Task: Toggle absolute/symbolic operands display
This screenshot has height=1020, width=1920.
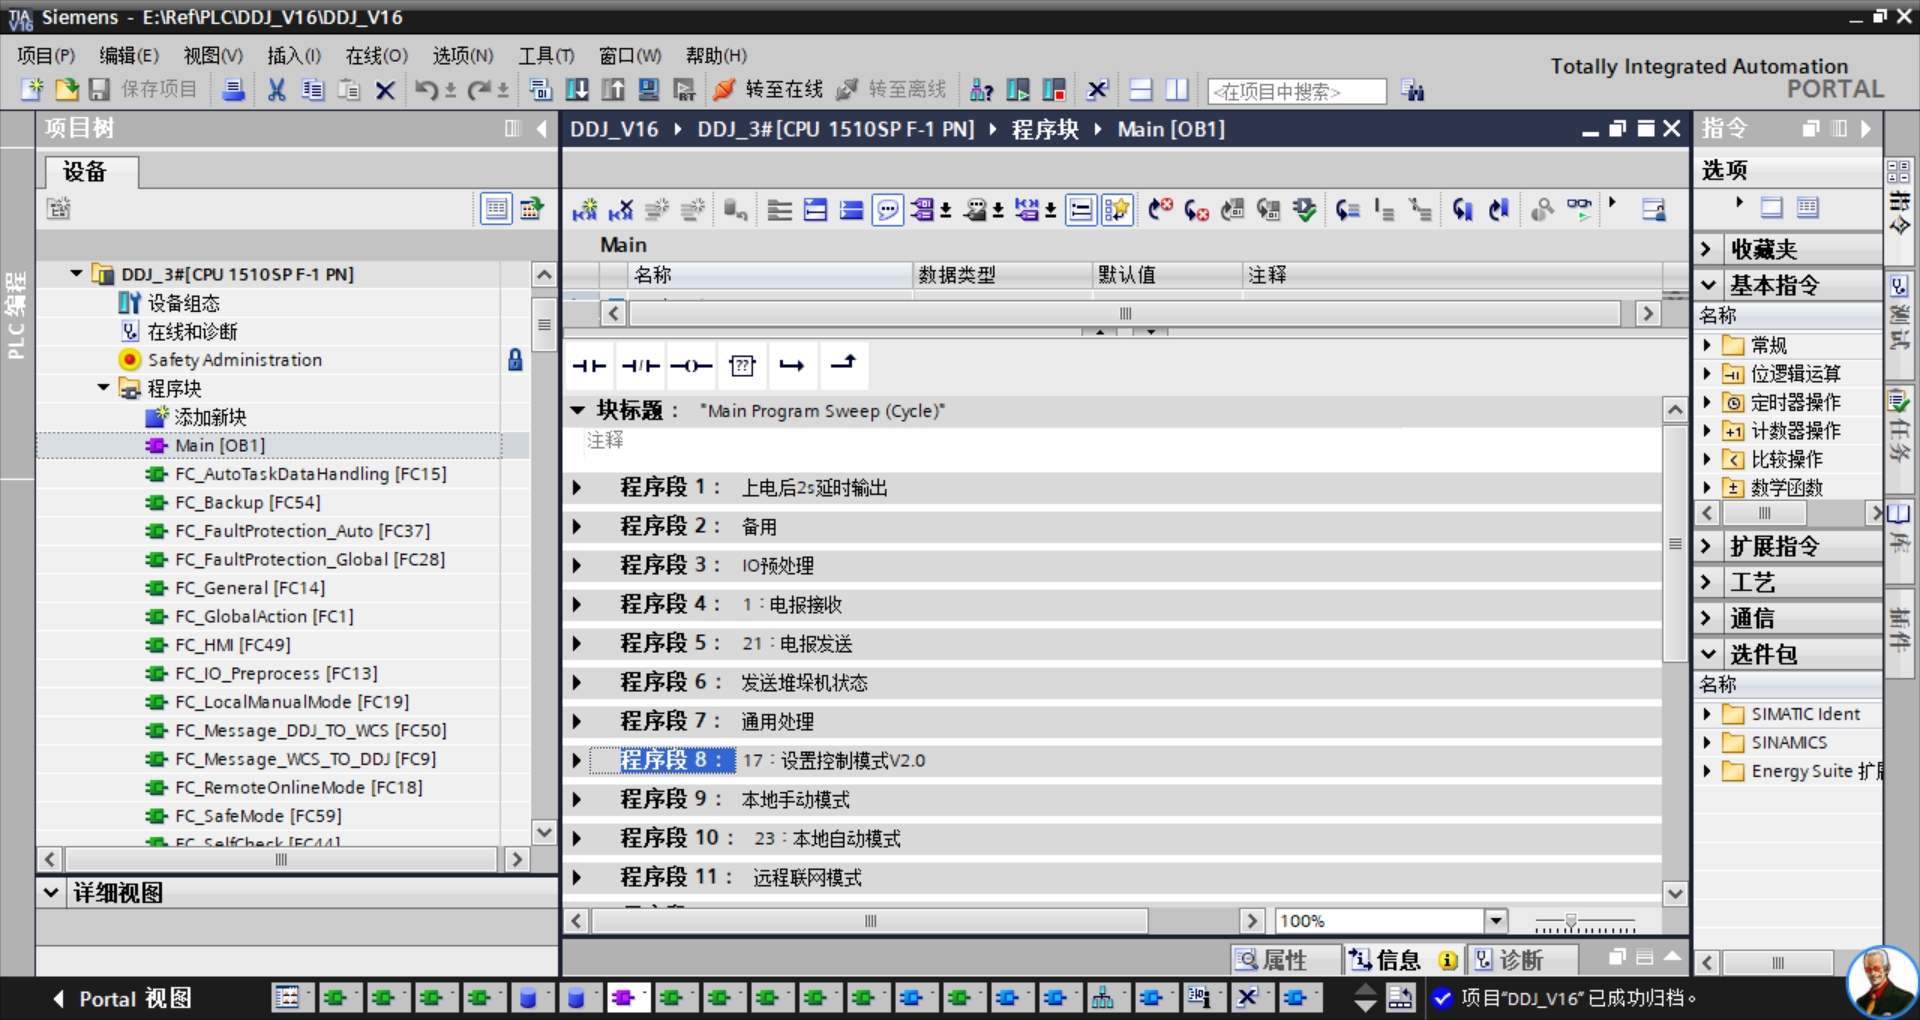Action: 923,209
